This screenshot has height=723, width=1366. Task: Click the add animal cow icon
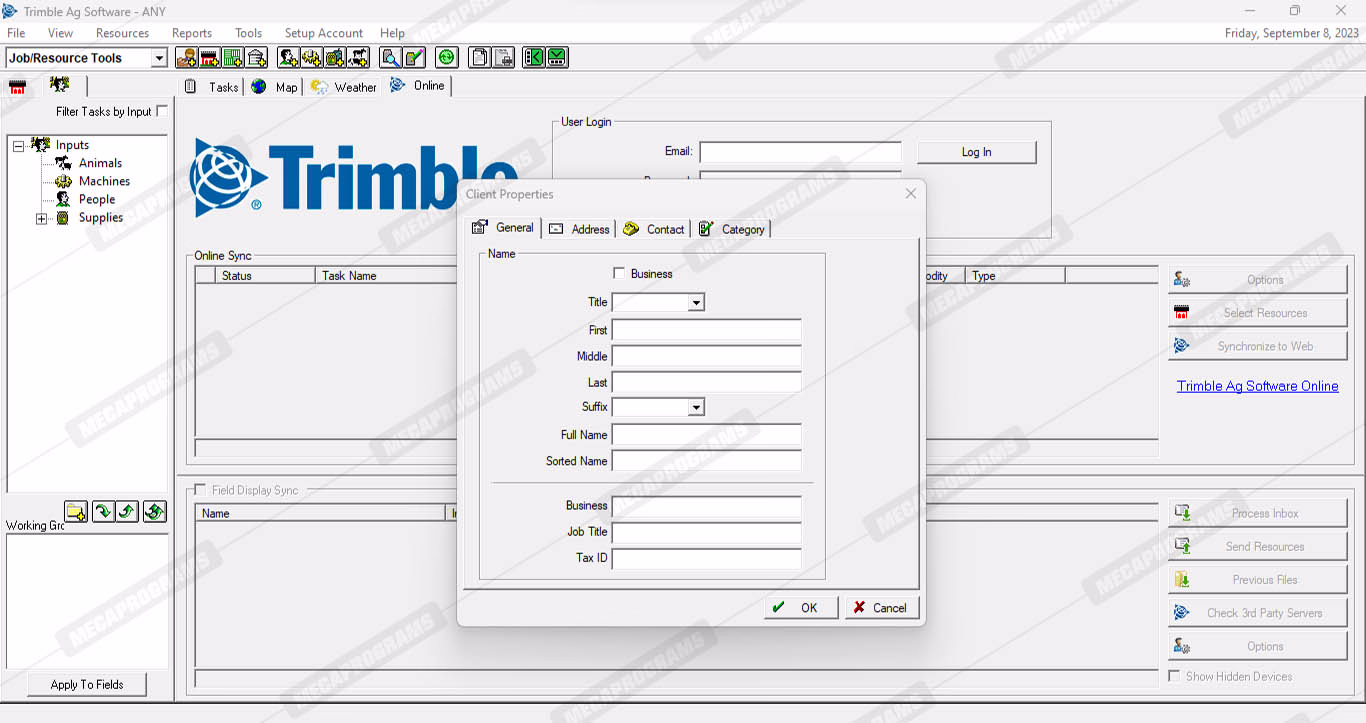click(x=358, y=58)
